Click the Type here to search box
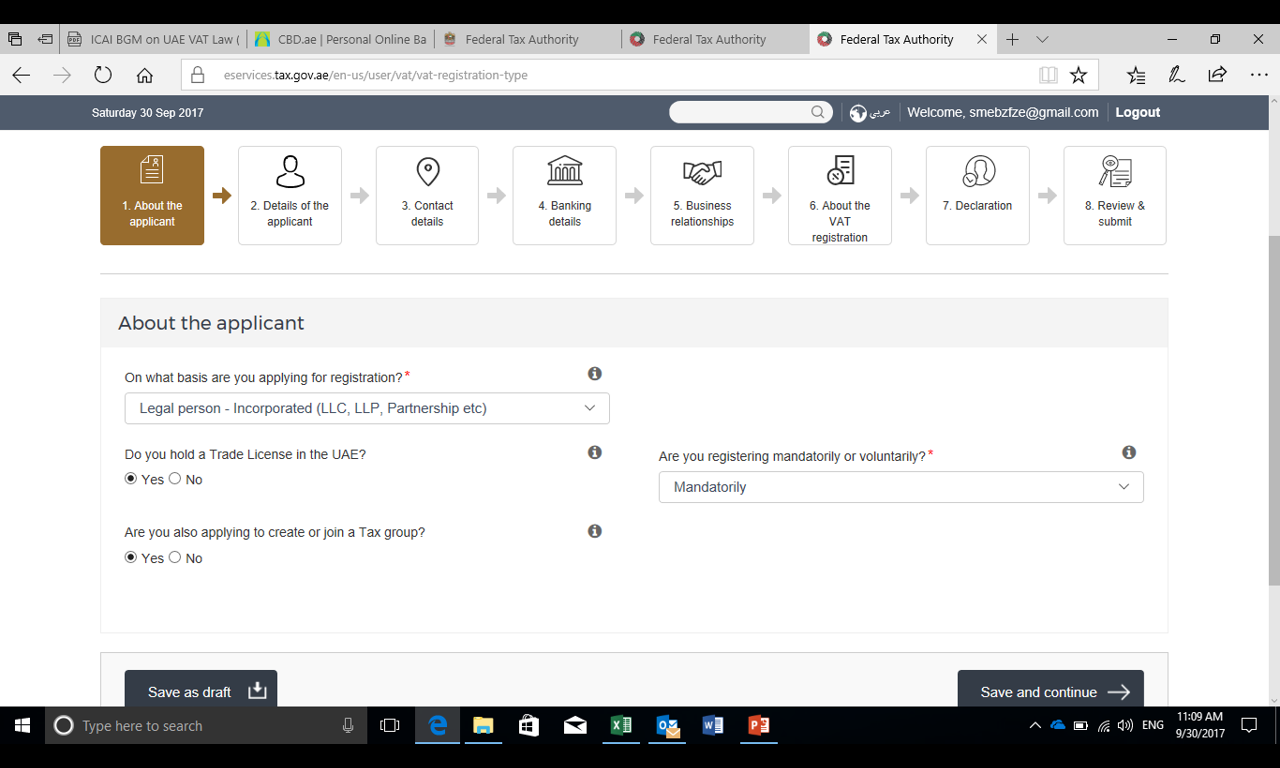 pyautogui.click(x=205, y=726)
